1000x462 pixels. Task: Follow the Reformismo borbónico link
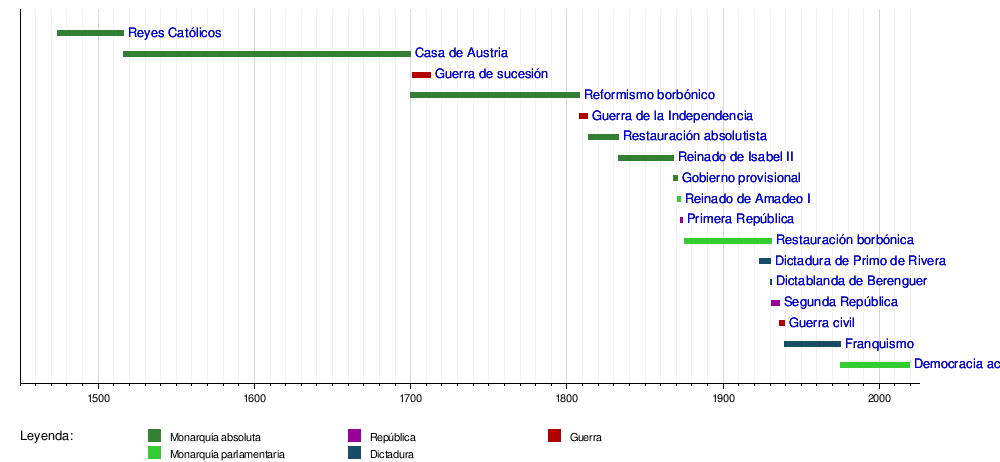pos(649,95)
